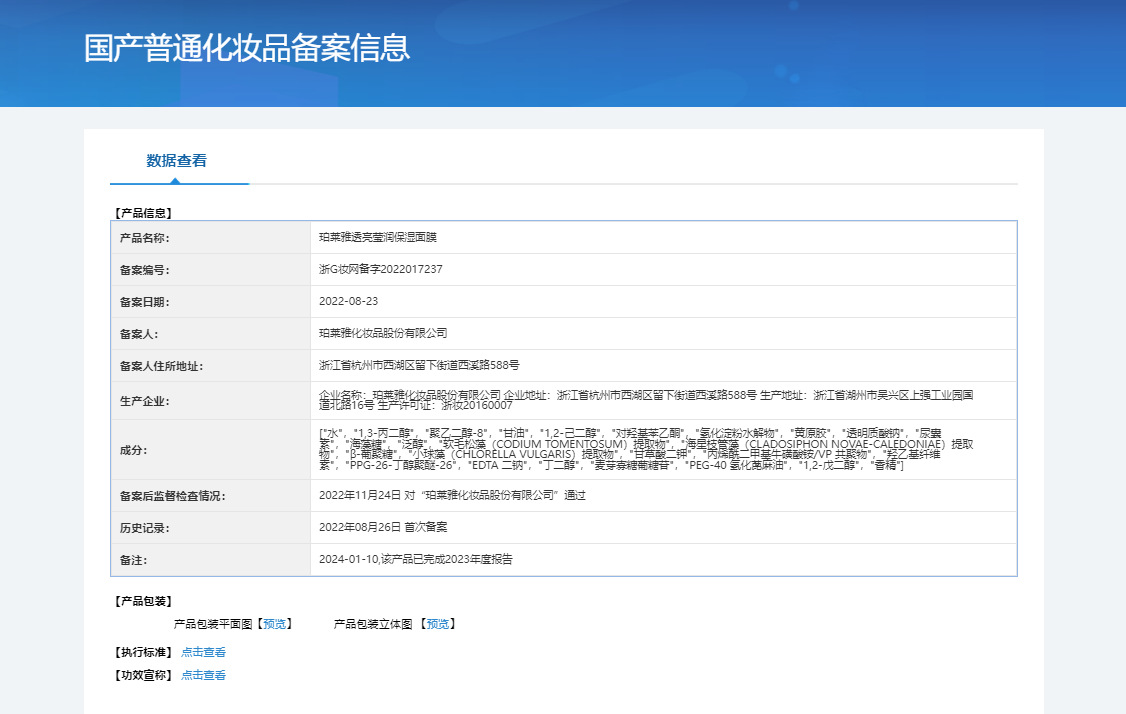1126x714 pixels.
Task: Click the 备注 row label
Action: 133,560
